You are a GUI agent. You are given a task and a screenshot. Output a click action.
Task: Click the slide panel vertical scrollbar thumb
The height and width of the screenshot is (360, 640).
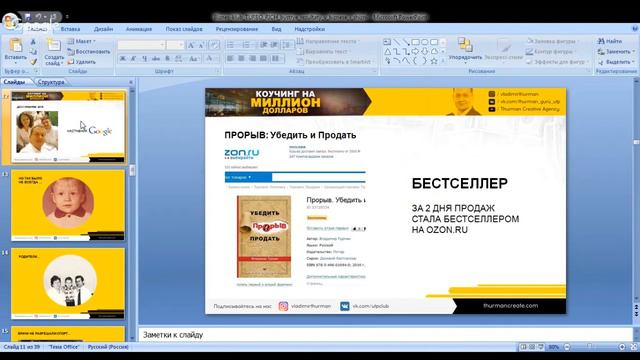pos(132,171)
